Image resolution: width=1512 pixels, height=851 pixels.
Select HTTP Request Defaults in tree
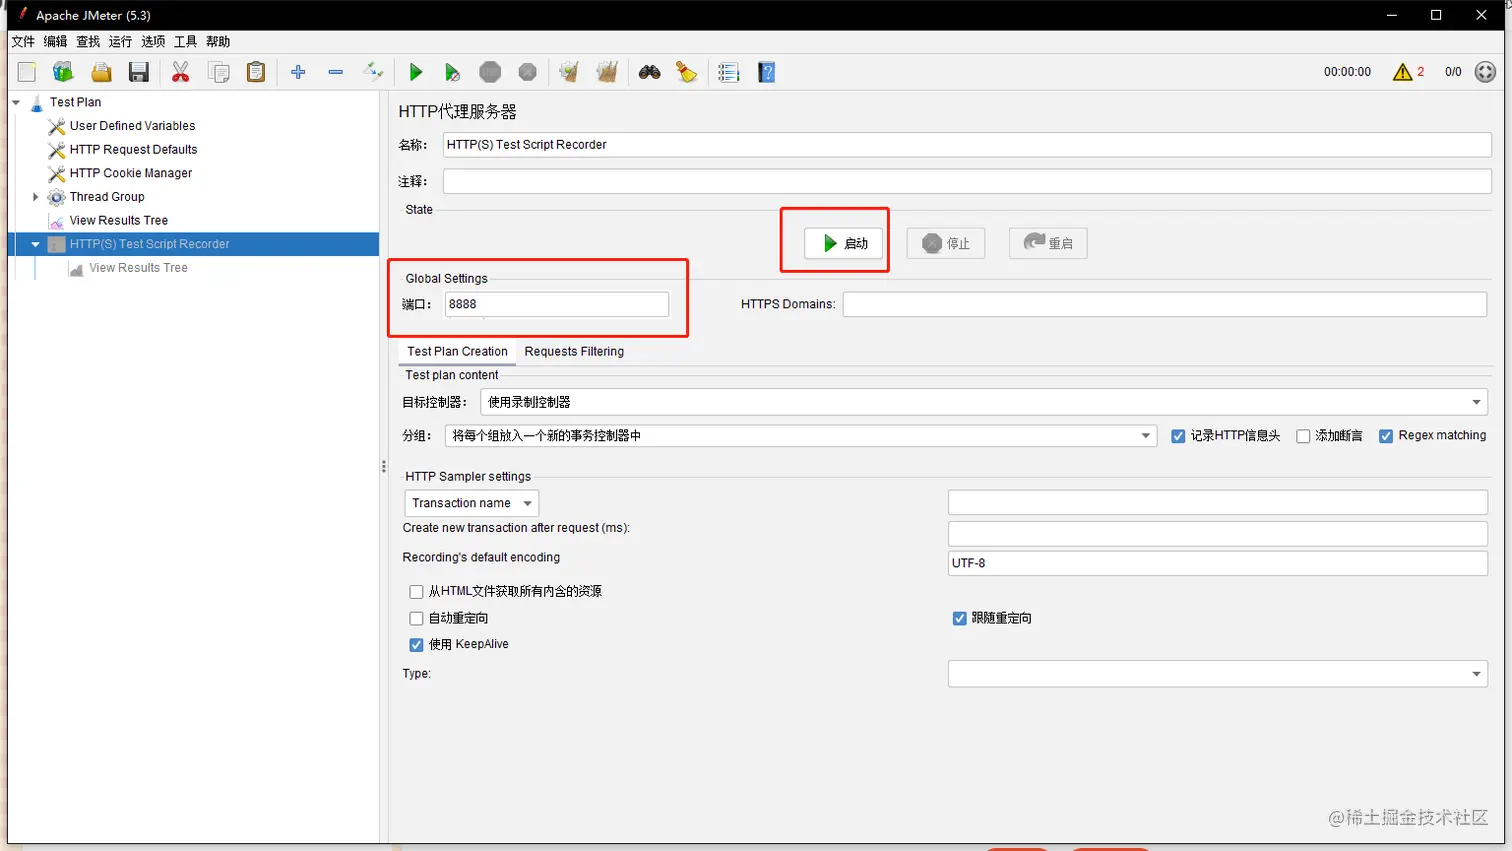tap(133, 150)
